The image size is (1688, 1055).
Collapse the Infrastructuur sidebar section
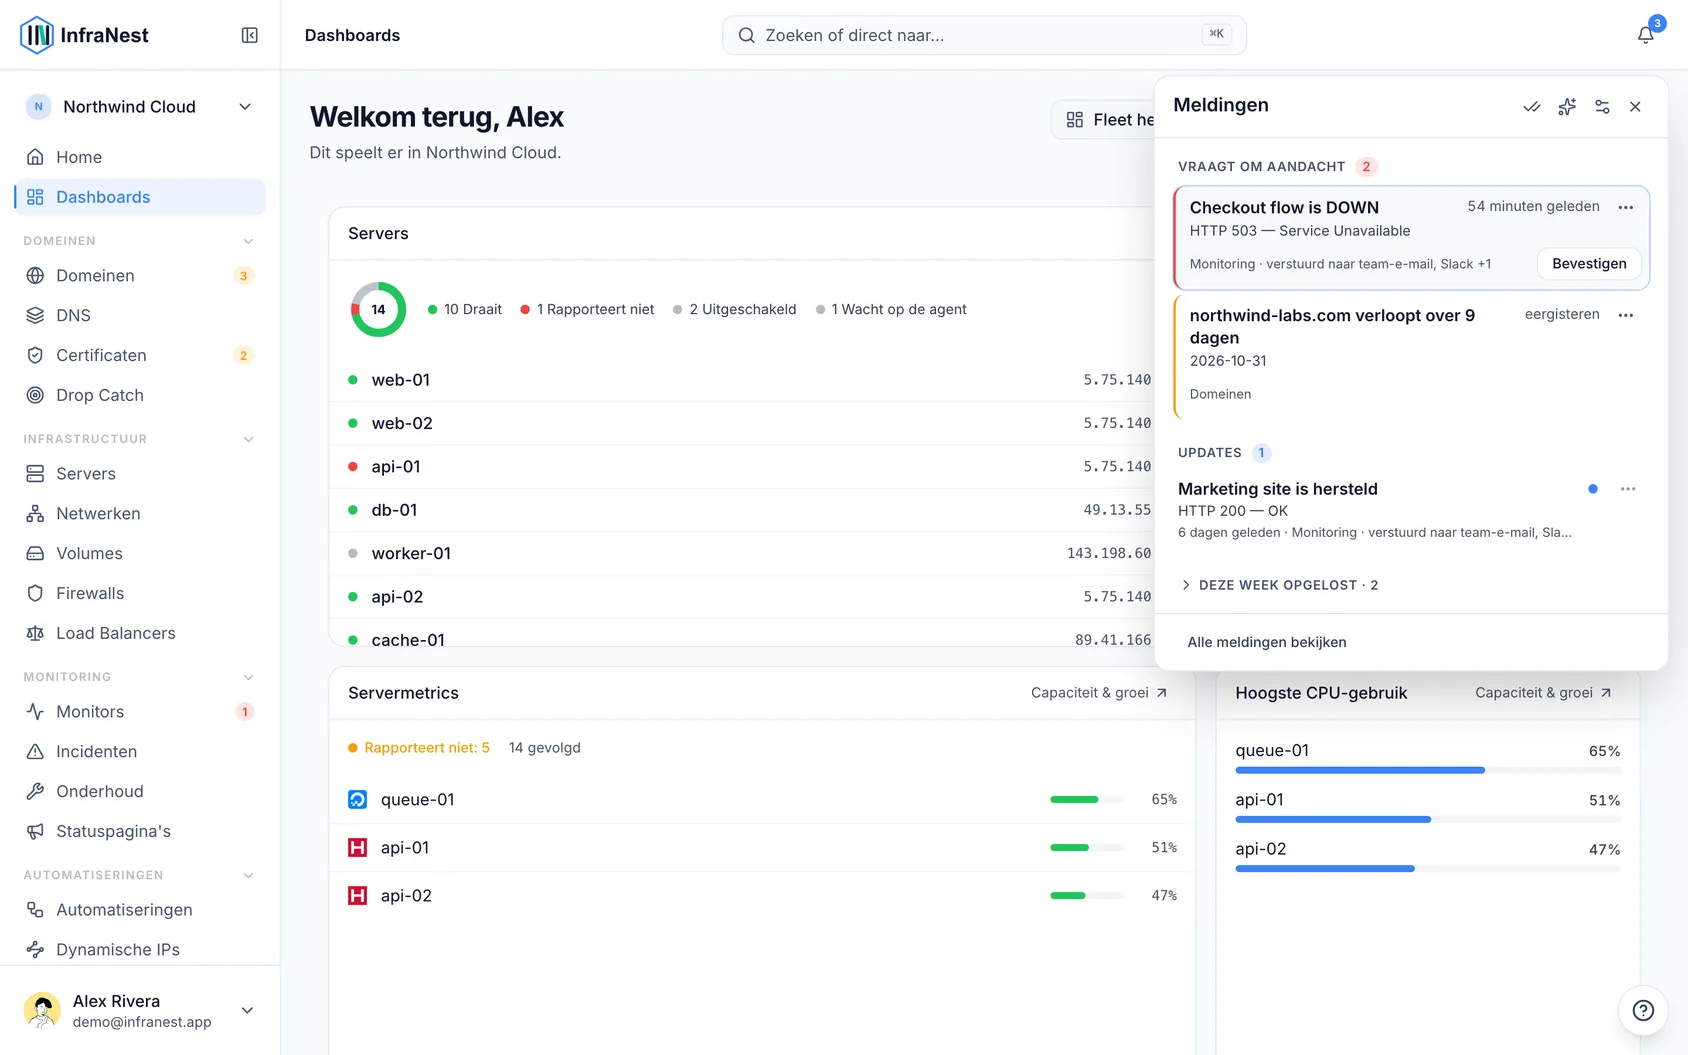[x=249, y=439]
